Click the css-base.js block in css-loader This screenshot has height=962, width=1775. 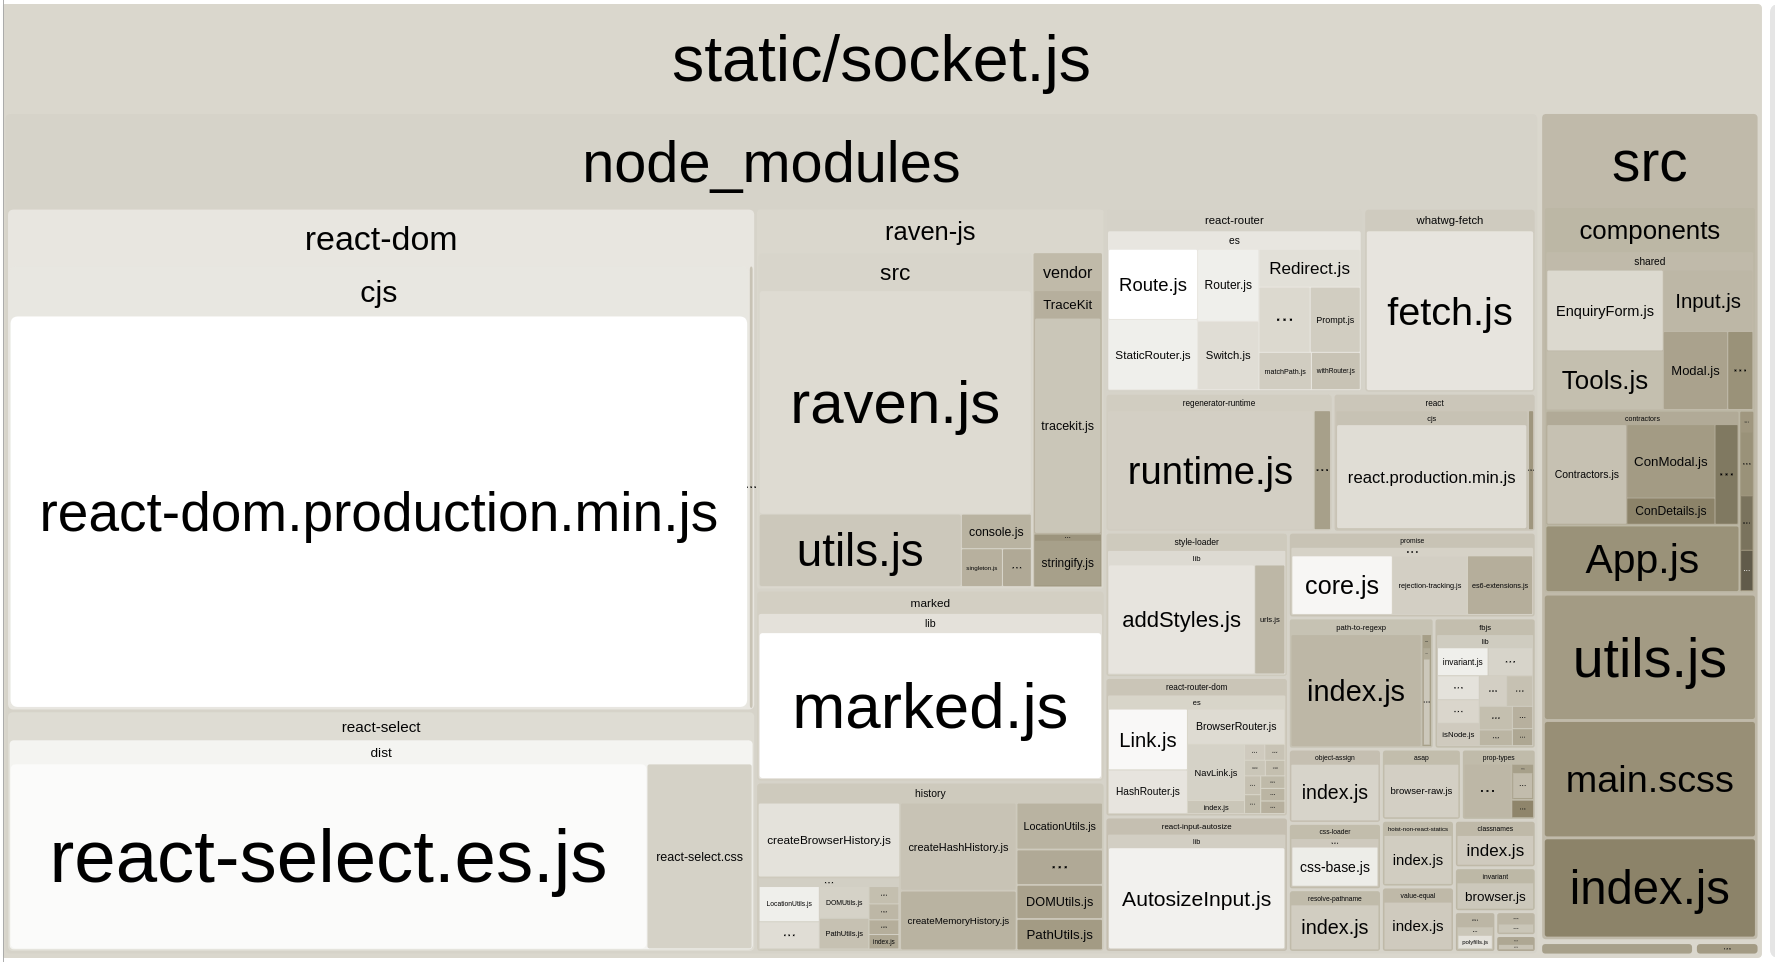(1334, 866)
